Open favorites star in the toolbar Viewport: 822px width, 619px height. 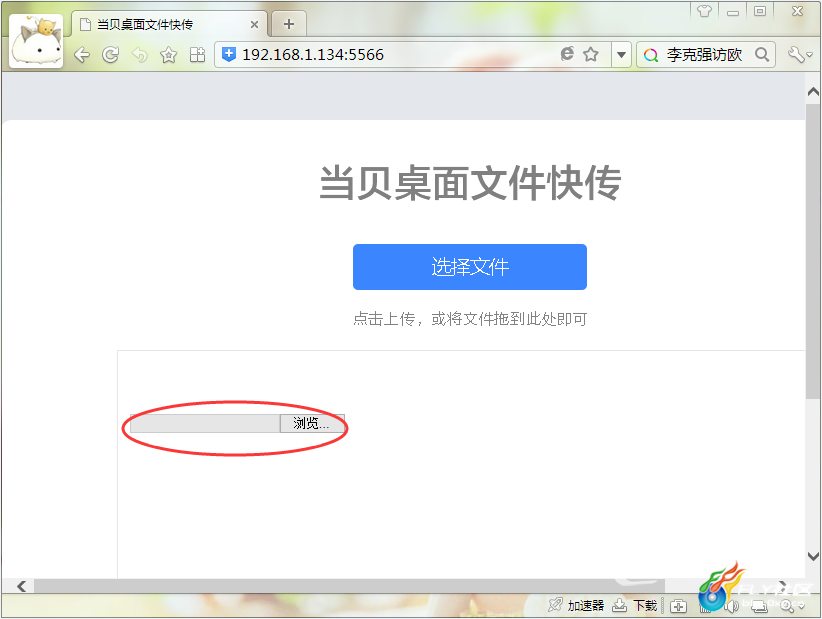tap(168, 55)
